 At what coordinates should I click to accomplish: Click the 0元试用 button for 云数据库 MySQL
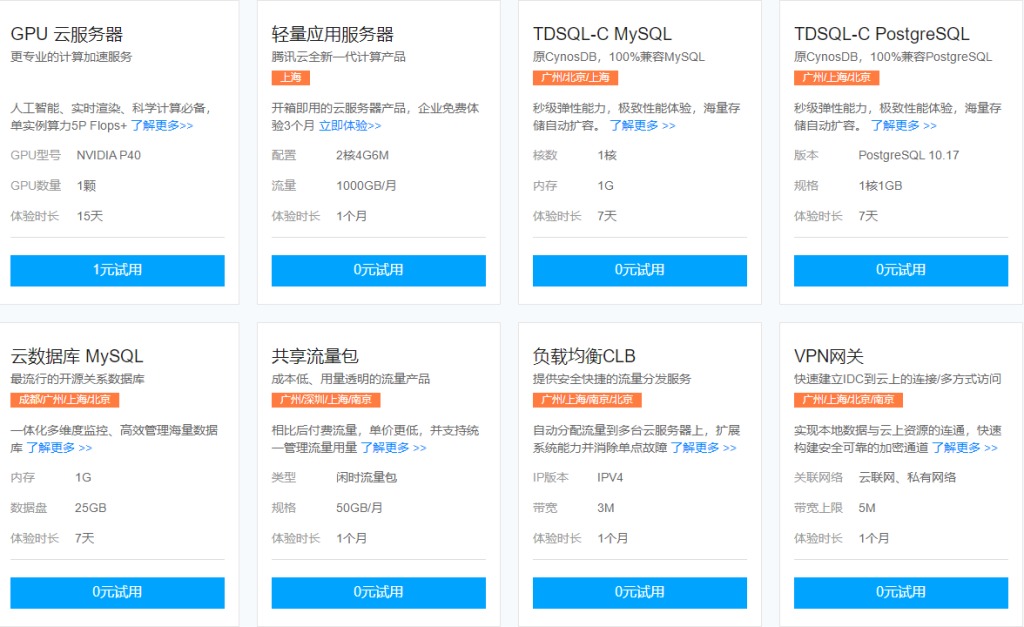coord(116,593)
